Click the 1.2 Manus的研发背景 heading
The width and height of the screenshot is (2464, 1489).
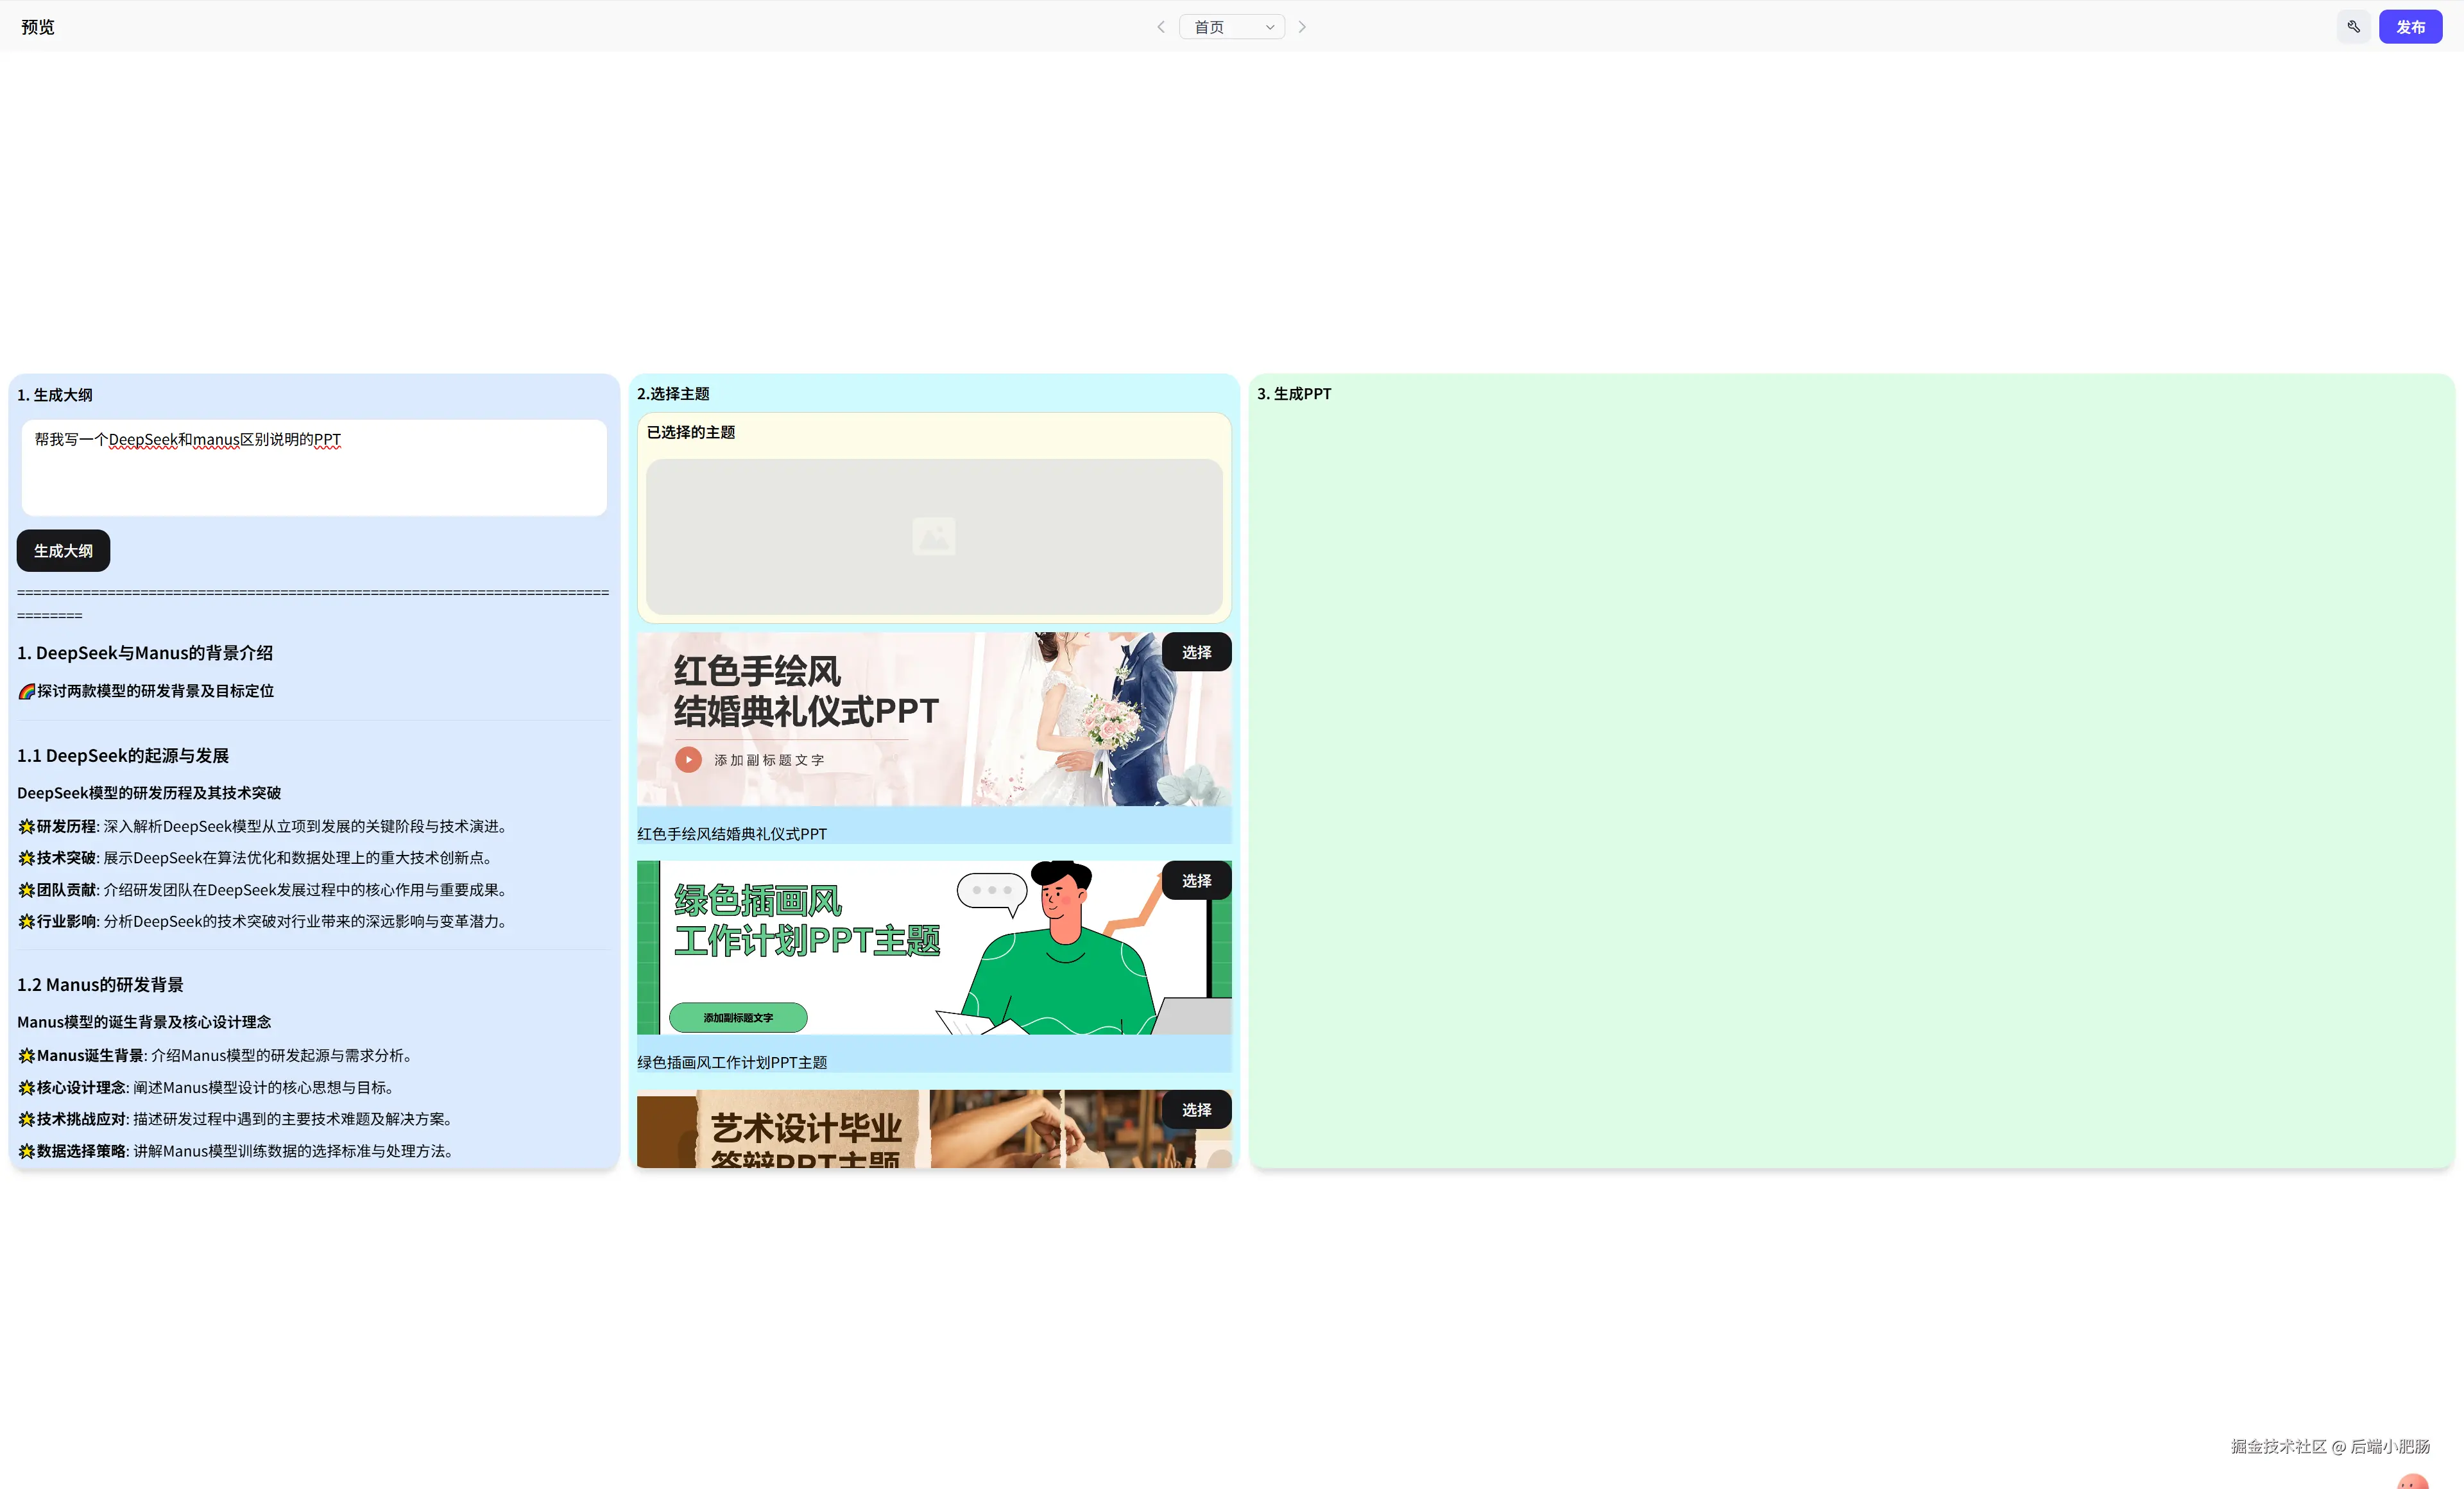tap(100, 985)
